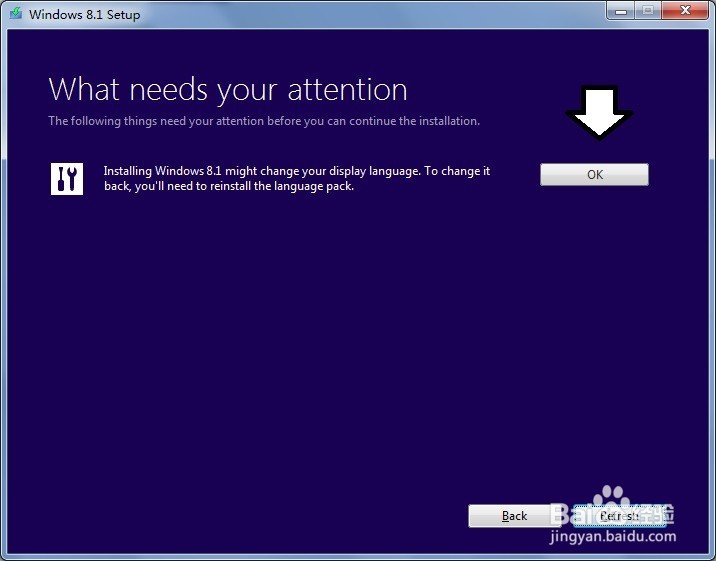Viewport: 716px width, 561px height.
Task: Click the 'What needs your attention' heading
Action: [x=228, y=89]
